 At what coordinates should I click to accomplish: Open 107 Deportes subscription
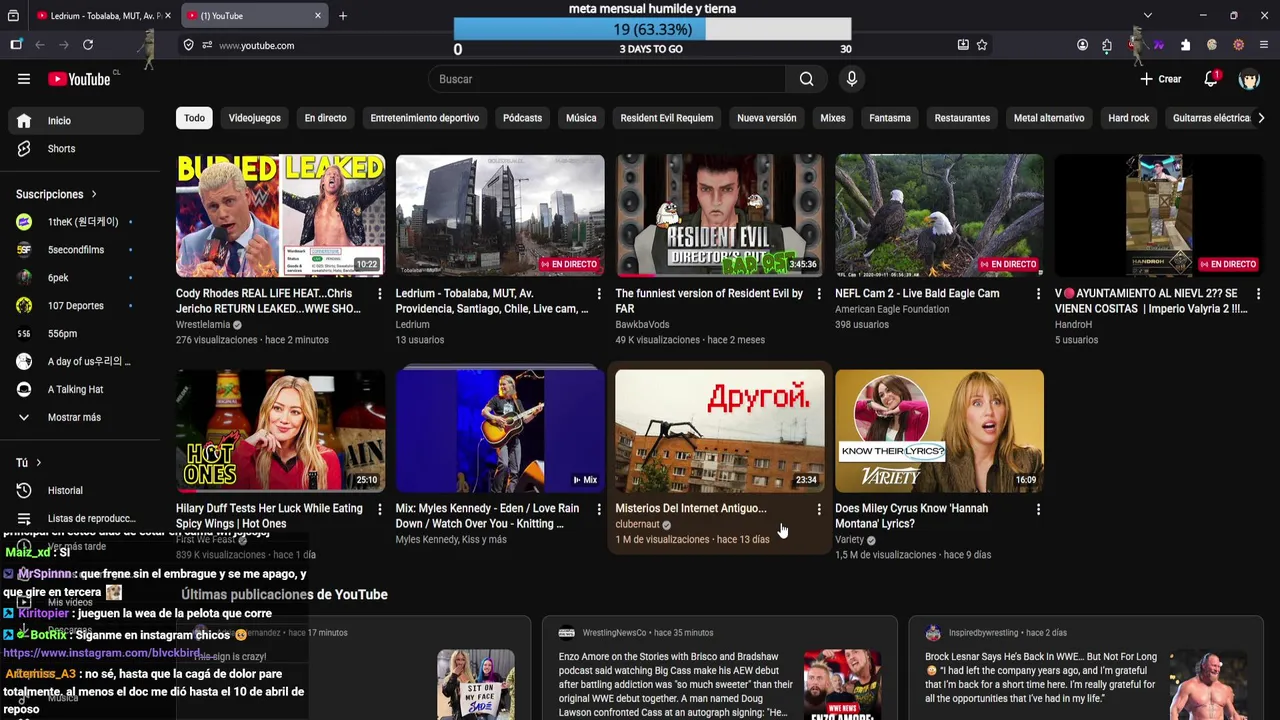[x=77, y=306]
